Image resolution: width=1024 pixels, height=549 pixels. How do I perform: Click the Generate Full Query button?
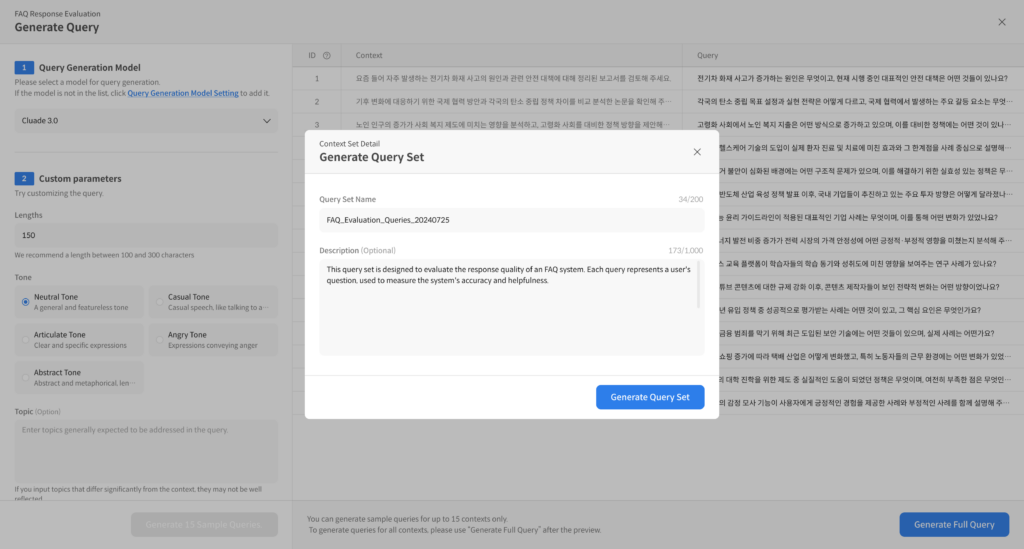954,524
